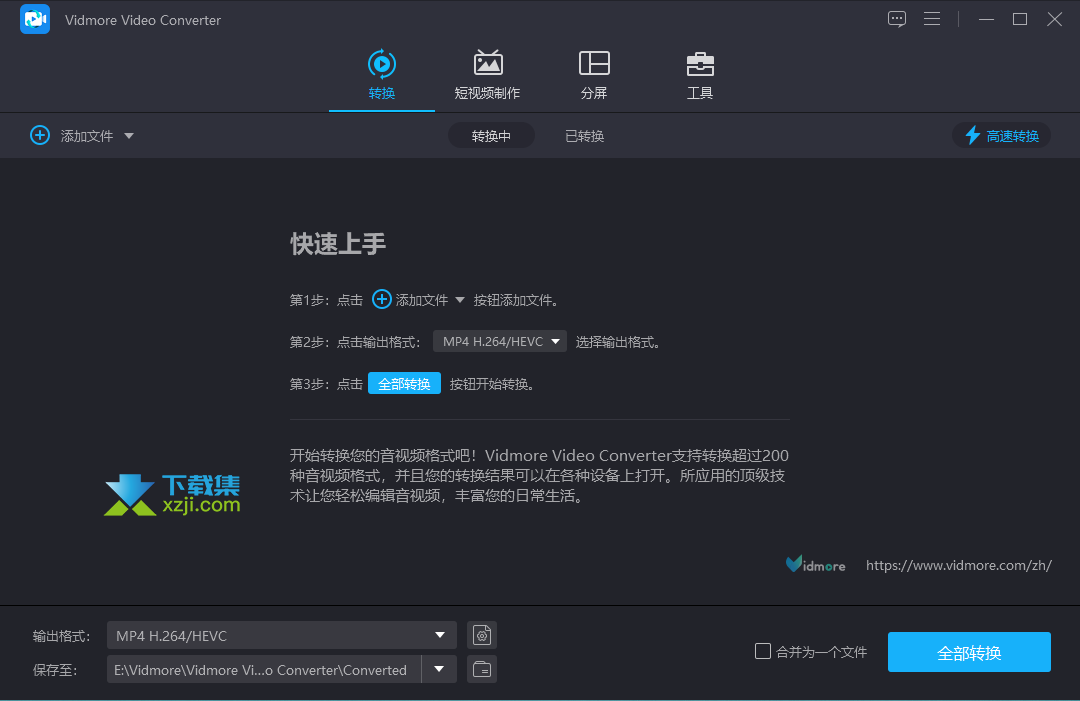Click the Vidmore app logo icon
The image size is (1080, 701).
34,19
